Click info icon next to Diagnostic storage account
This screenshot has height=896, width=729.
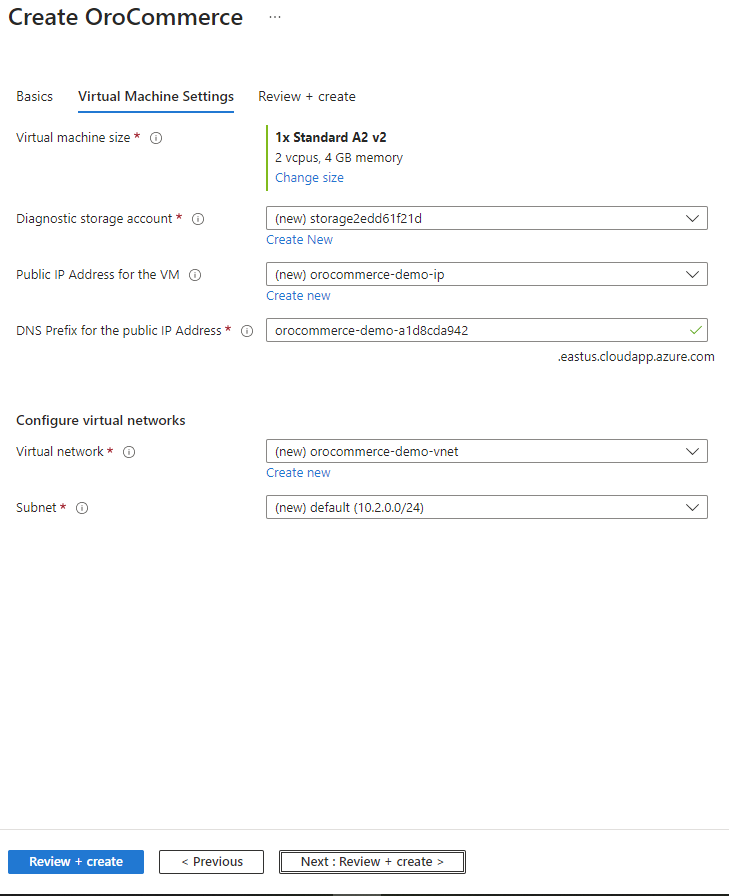pyautogui.click(x=198, y=219)
